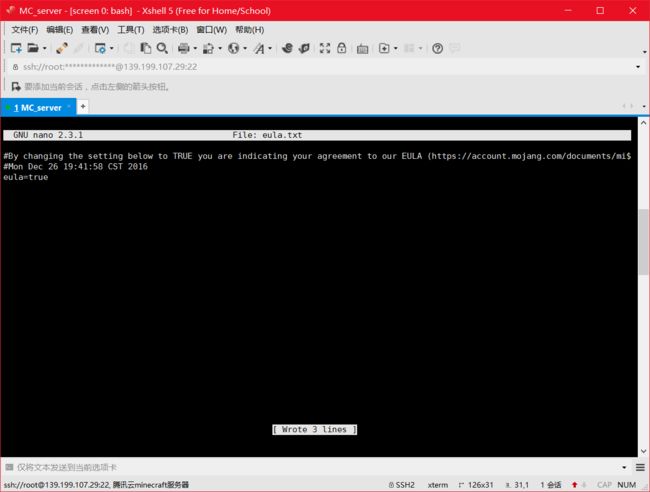Expand the address bar dropdown arrow
Image resolution: width=650 pixels, height=492 pixels.
[x=638, y=67]
